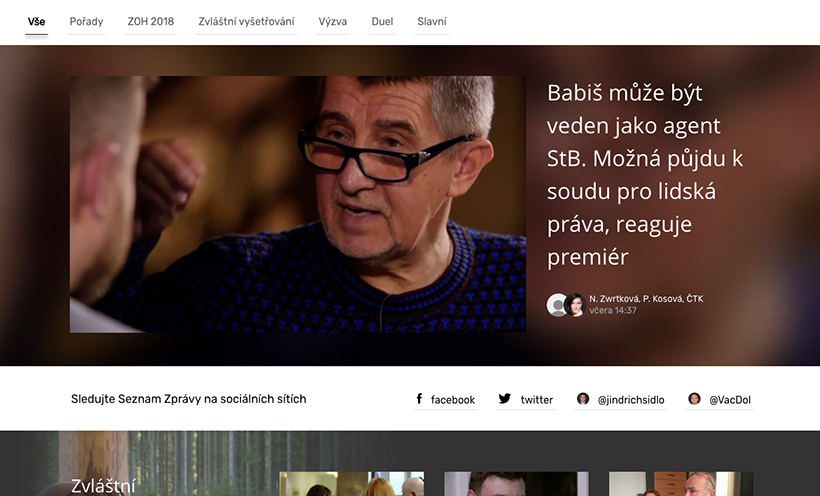Click the Twitter bird icon

[505, 399]
